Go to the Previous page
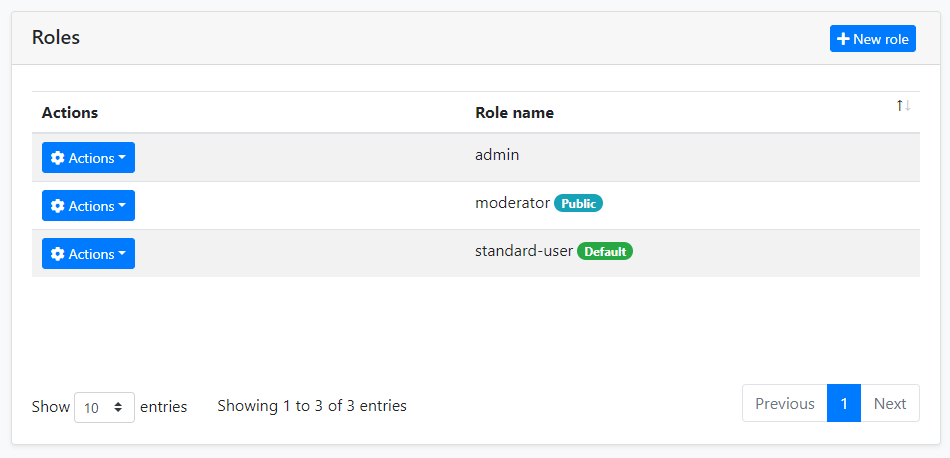 pyautogui.click(x=784, y=404)
